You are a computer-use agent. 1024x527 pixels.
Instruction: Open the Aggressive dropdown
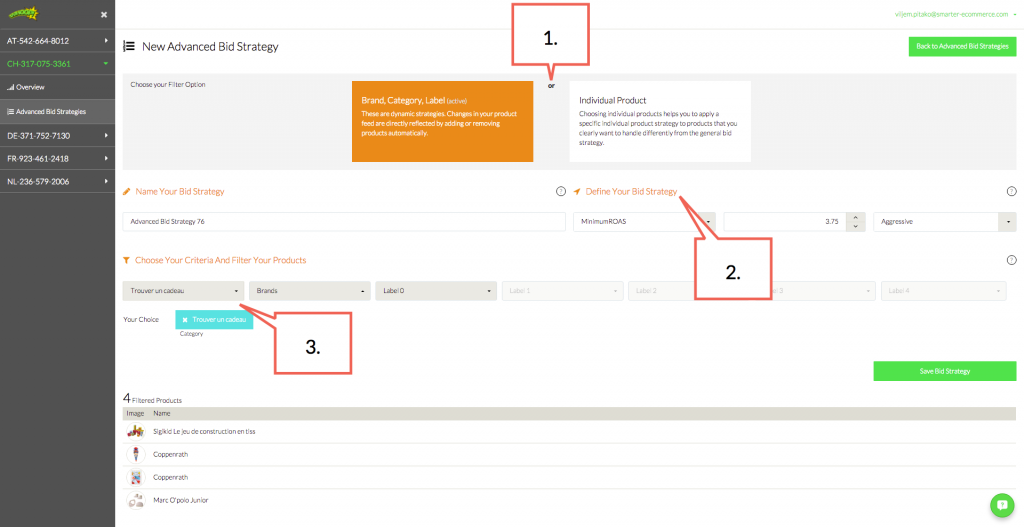tap(945, 221)
